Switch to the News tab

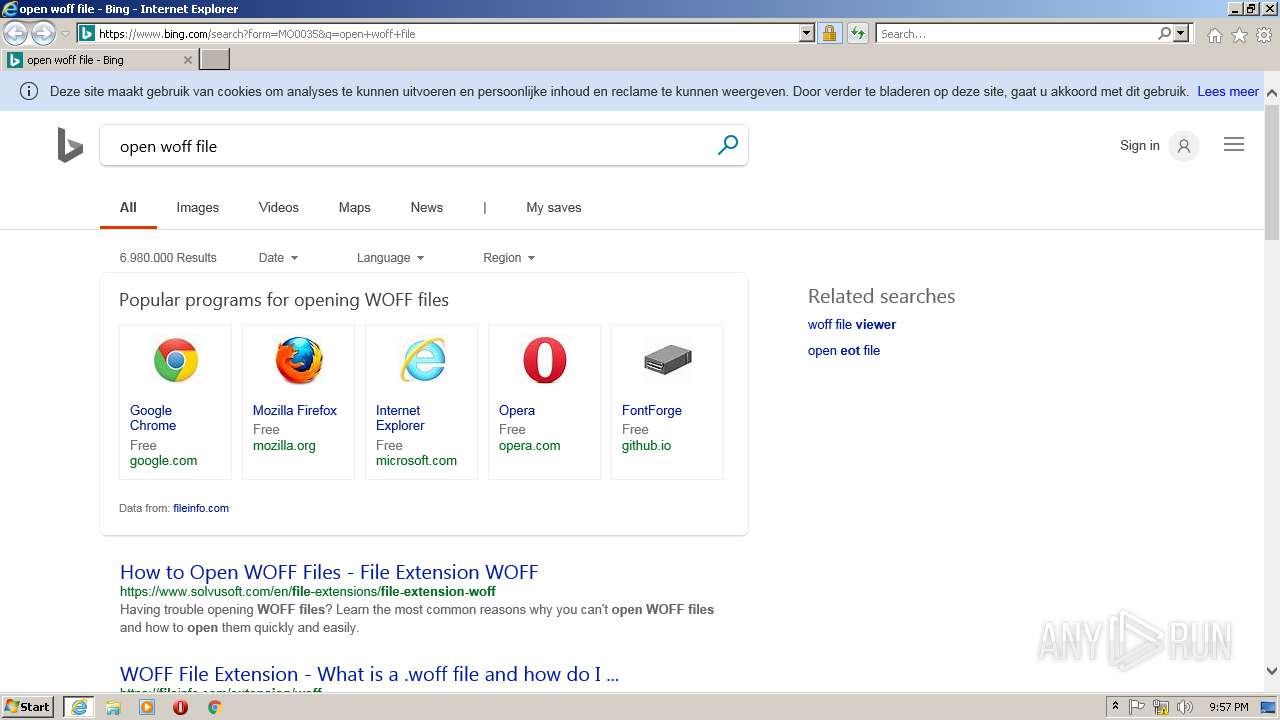427,208
